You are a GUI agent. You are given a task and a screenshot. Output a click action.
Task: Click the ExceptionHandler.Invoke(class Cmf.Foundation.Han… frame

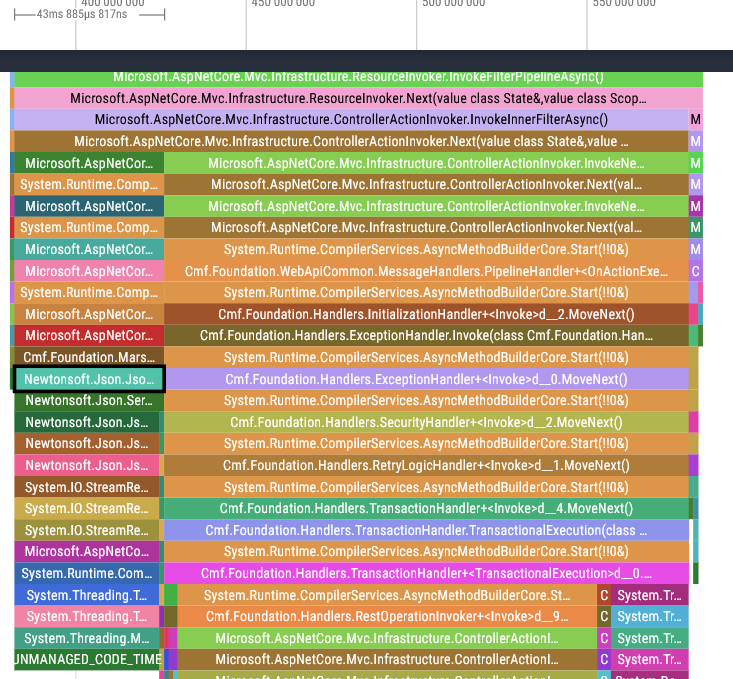point(426,336)
